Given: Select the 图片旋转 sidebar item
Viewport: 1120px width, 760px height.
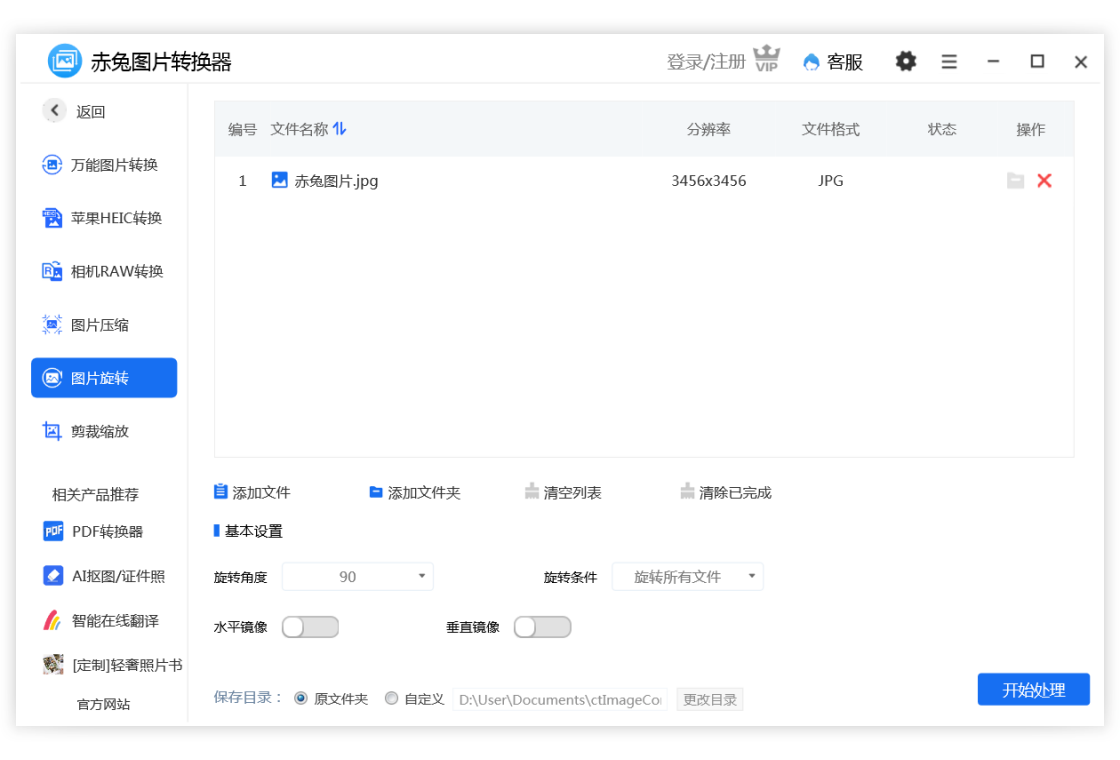Looking at the screenshot, I should point(104,378).
